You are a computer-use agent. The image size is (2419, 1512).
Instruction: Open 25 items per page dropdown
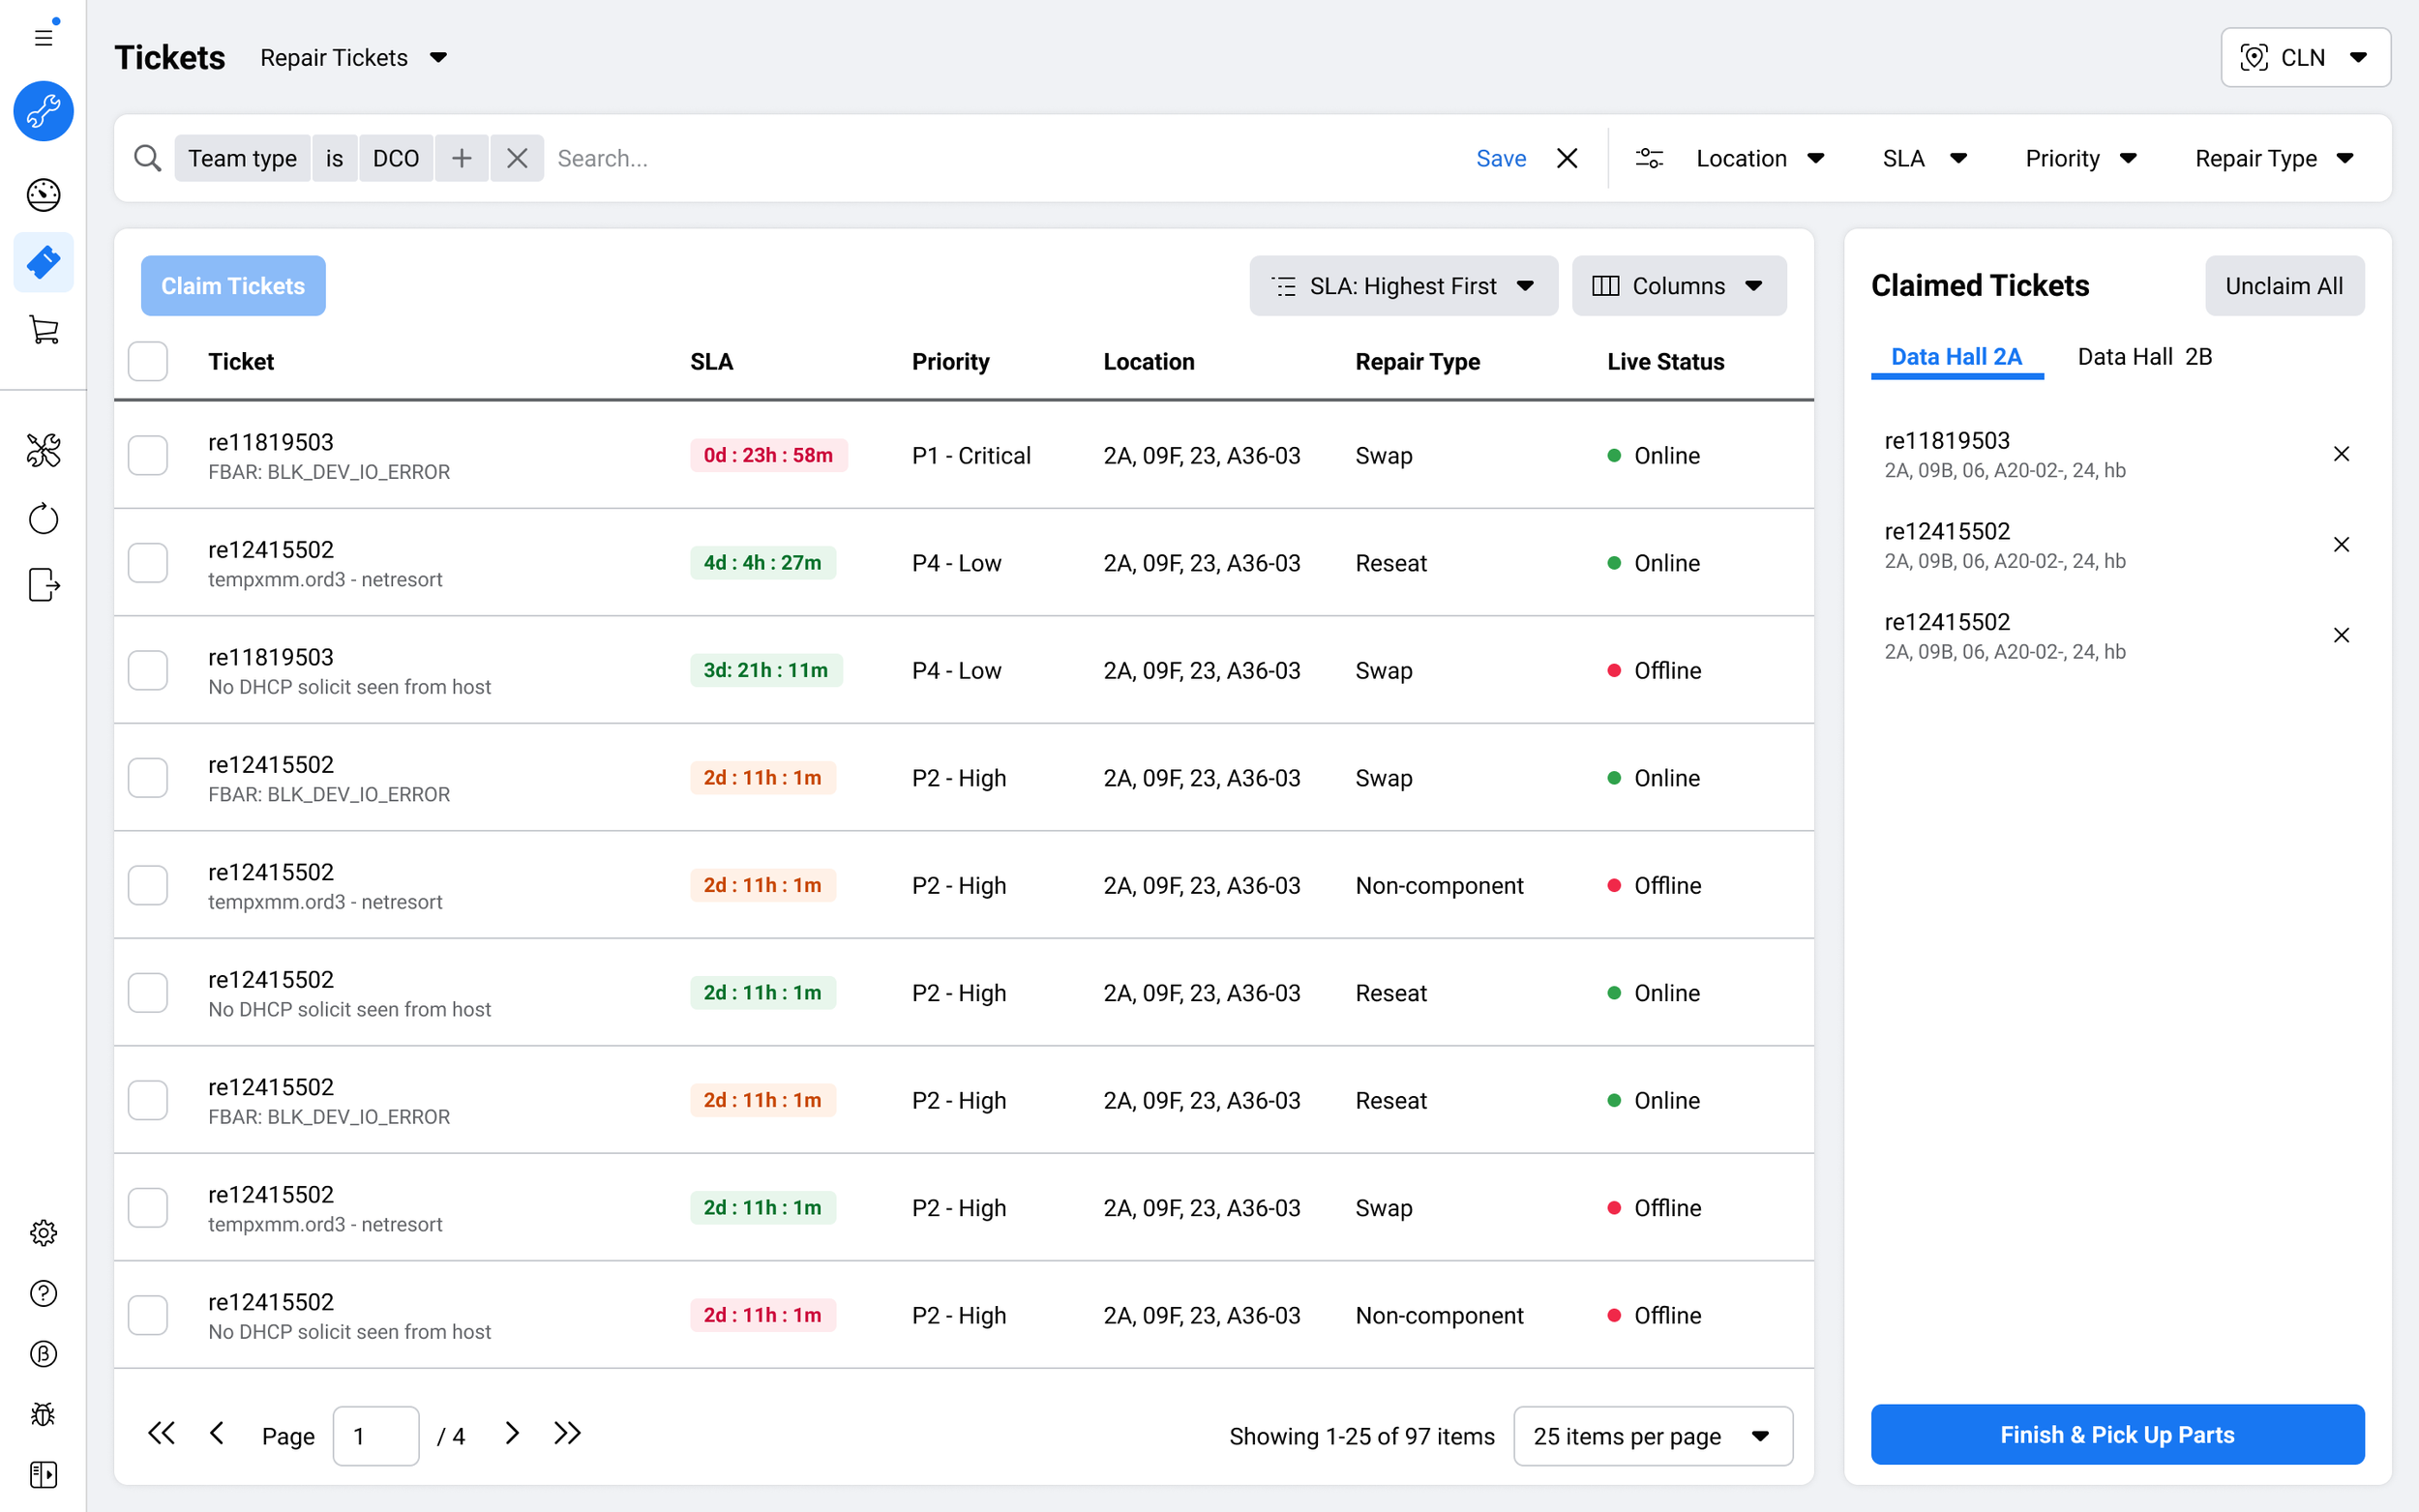click(1652, 1436)
